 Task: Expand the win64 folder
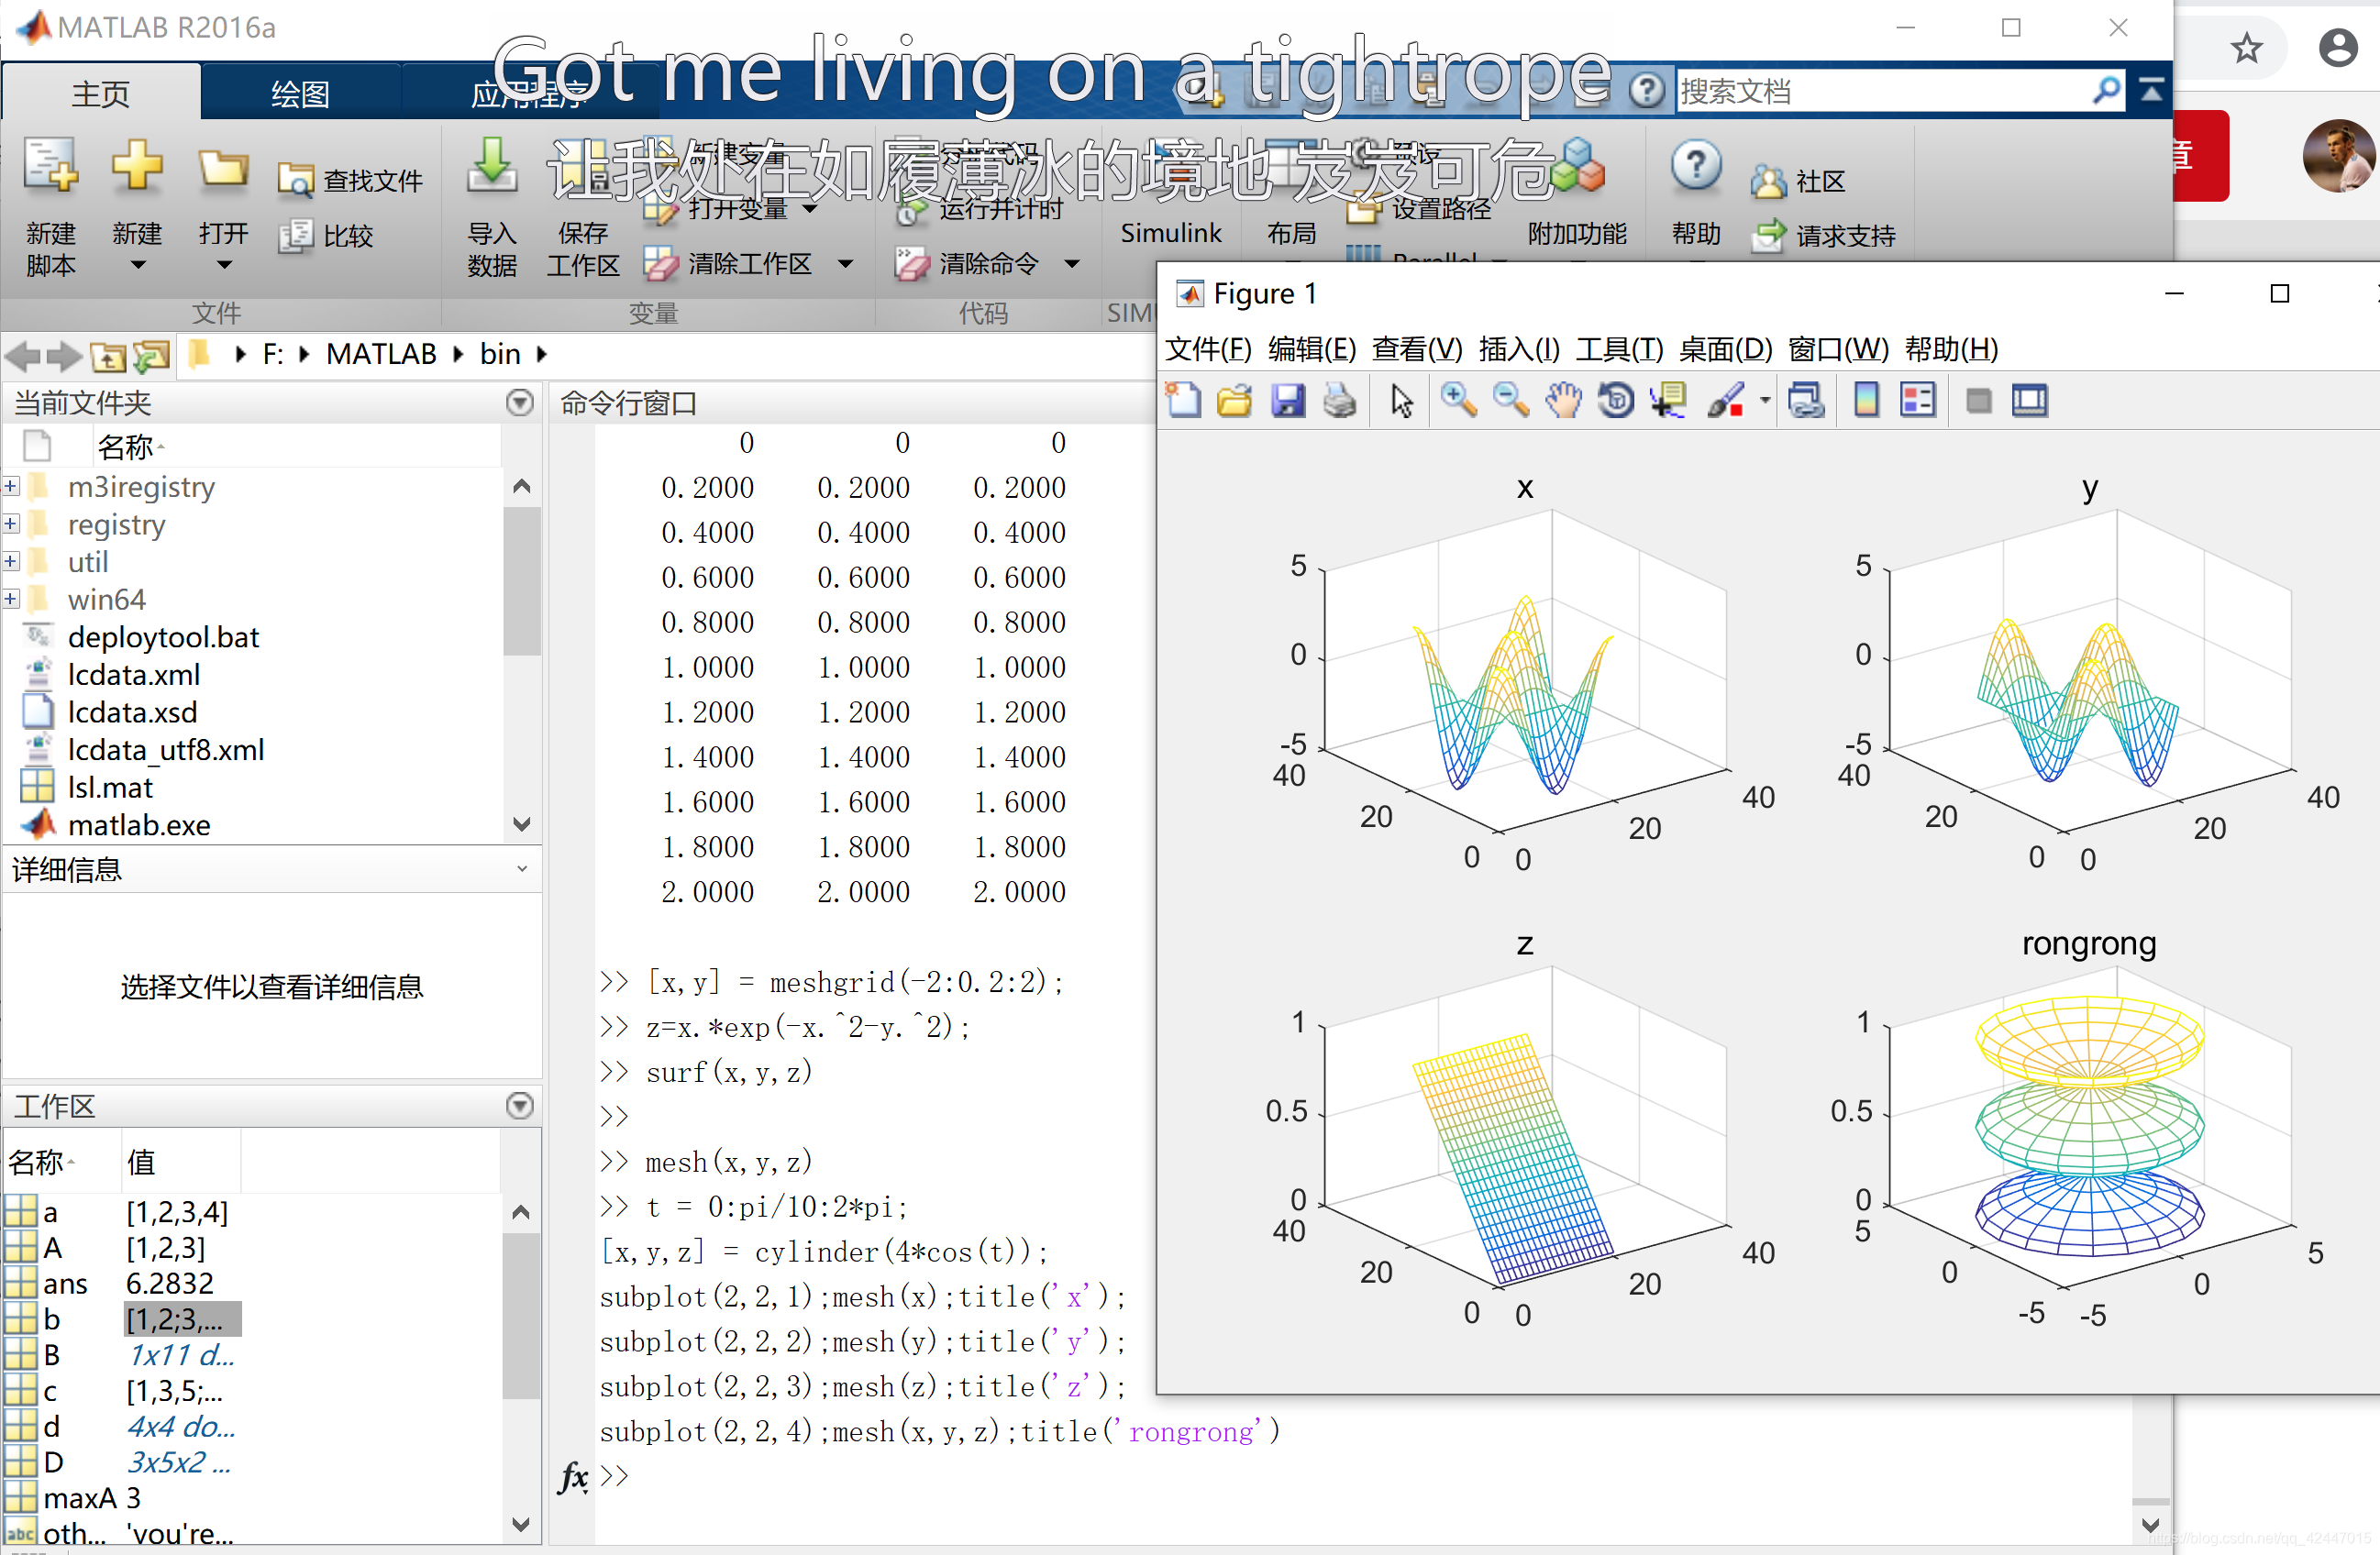pyautogui.click(x=11, y=599)
